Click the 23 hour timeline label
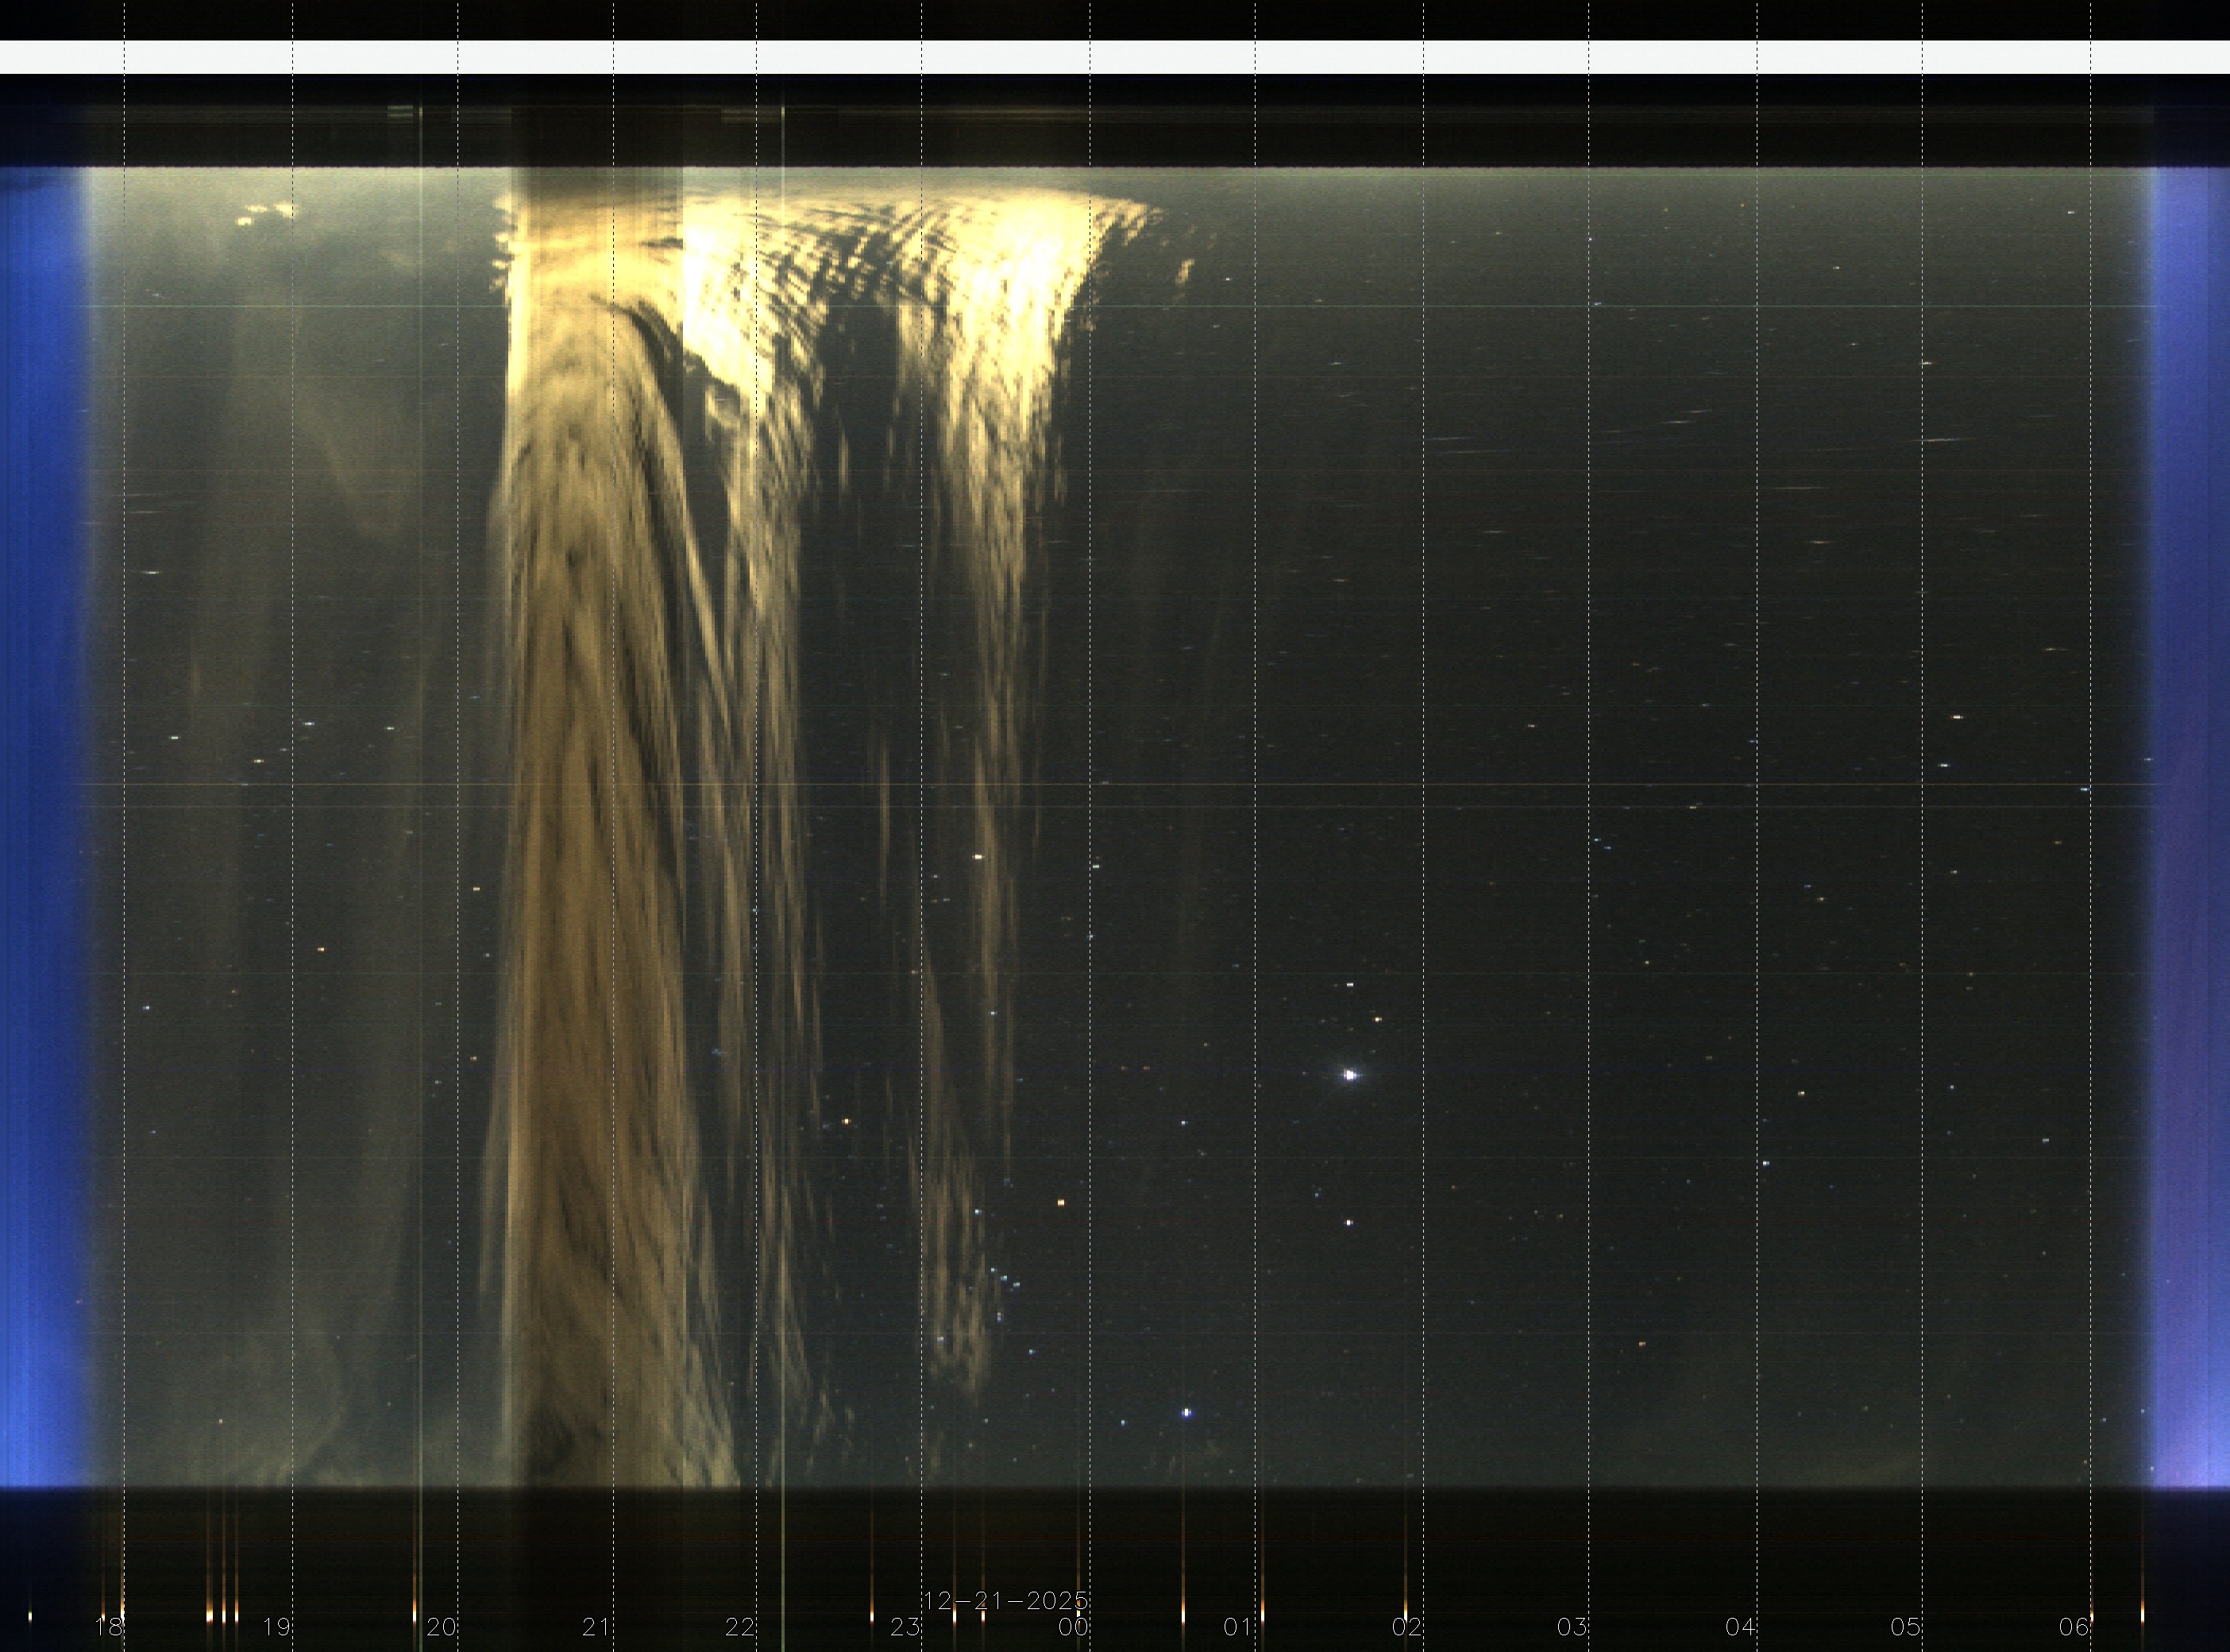2230x1652 pixels. coord(905,1627)
